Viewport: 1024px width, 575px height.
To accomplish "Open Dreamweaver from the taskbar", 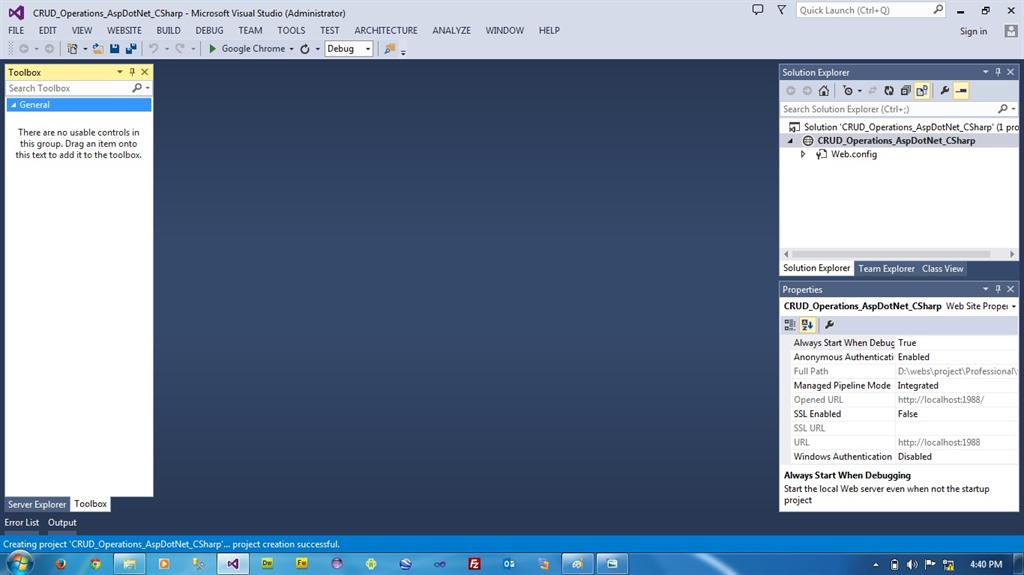I will [267, 563].
